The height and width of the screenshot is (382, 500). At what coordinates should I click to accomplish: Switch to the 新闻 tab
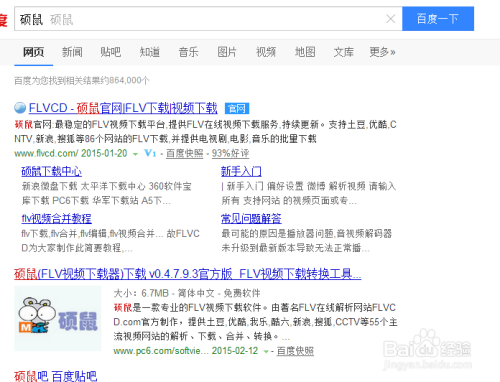[x=72, y=52]
